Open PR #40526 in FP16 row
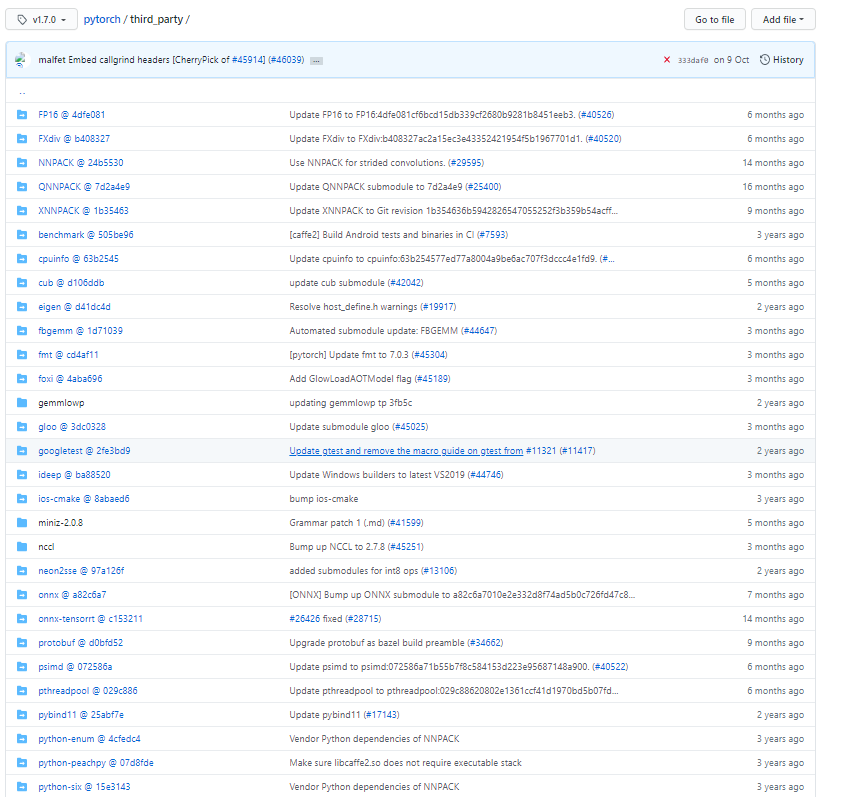The image size is (853, 797). coord(596,115)
